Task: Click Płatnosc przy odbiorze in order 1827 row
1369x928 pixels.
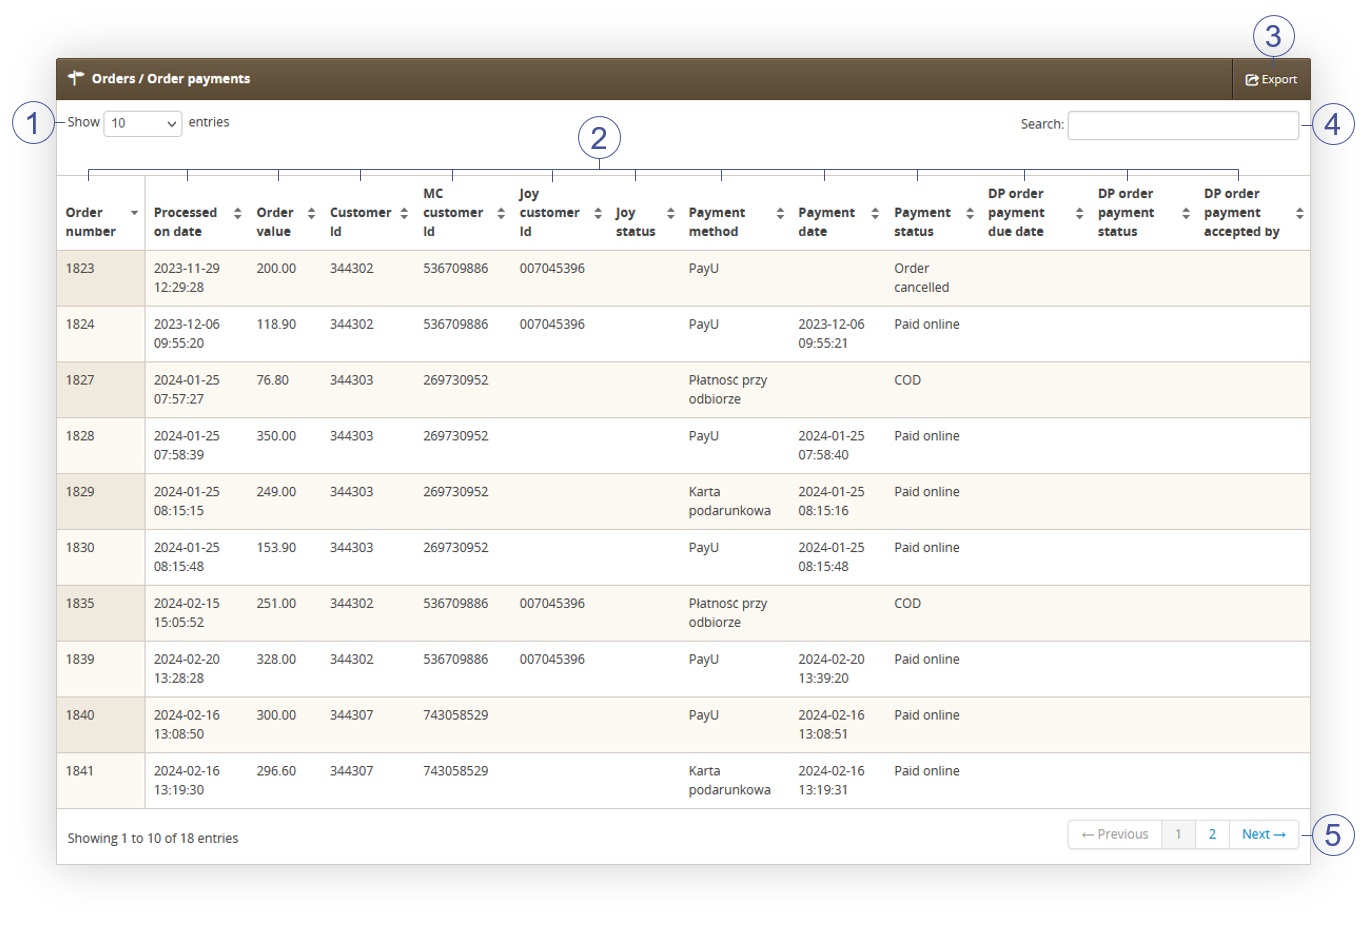Action: pyautogui.click(x=728, y=389)
